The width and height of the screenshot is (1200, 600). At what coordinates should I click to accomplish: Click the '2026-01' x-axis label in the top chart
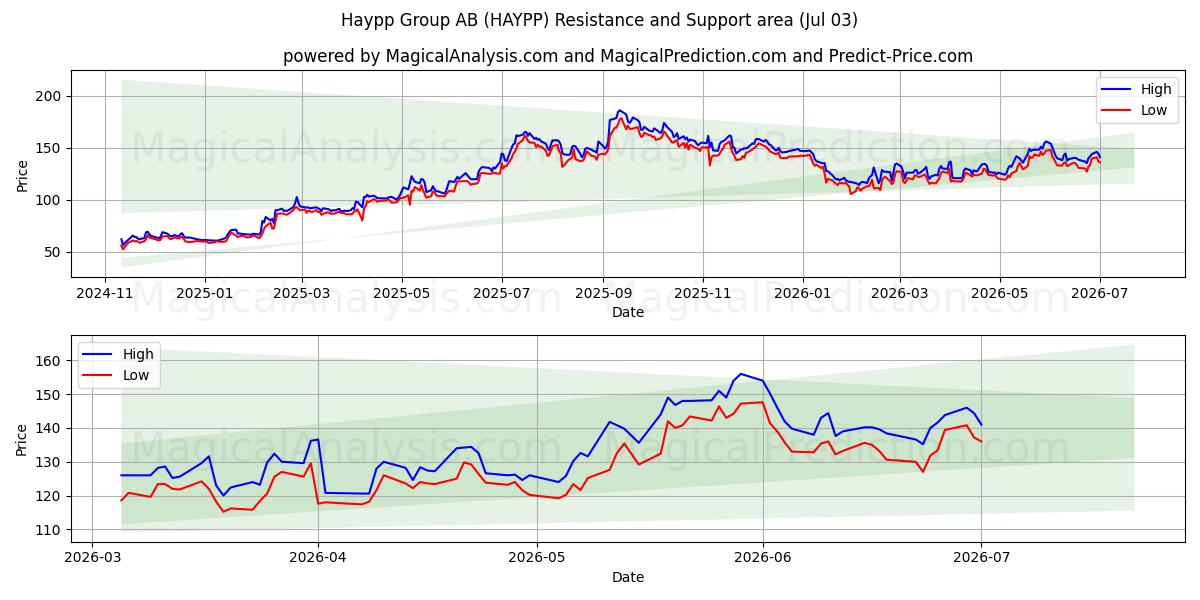coord(802,294)
